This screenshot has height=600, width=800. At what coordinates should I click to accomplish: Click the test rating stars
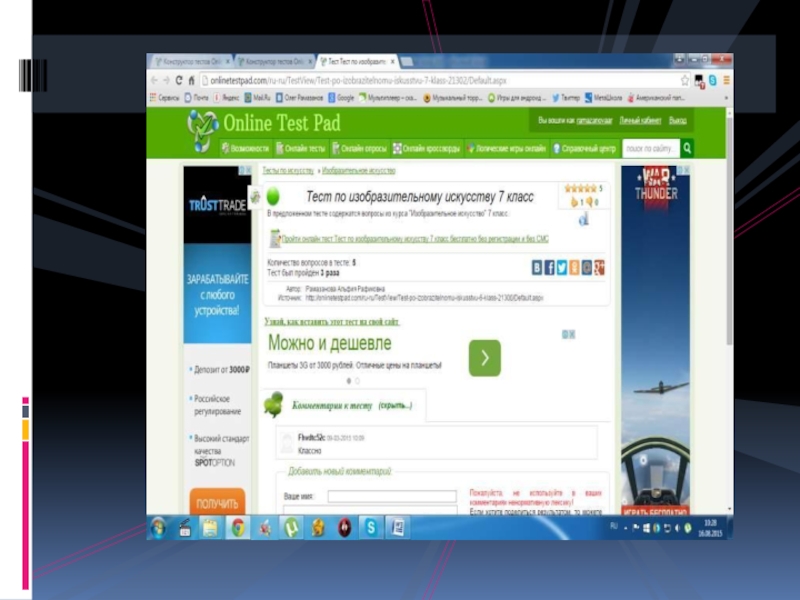(580, 189)
